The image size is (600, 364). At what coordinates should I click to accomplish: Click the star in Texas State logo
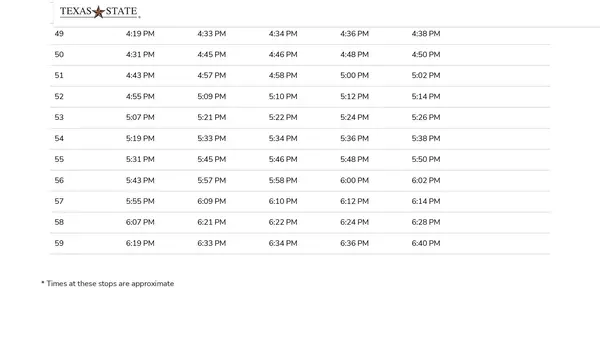(99, 12)
